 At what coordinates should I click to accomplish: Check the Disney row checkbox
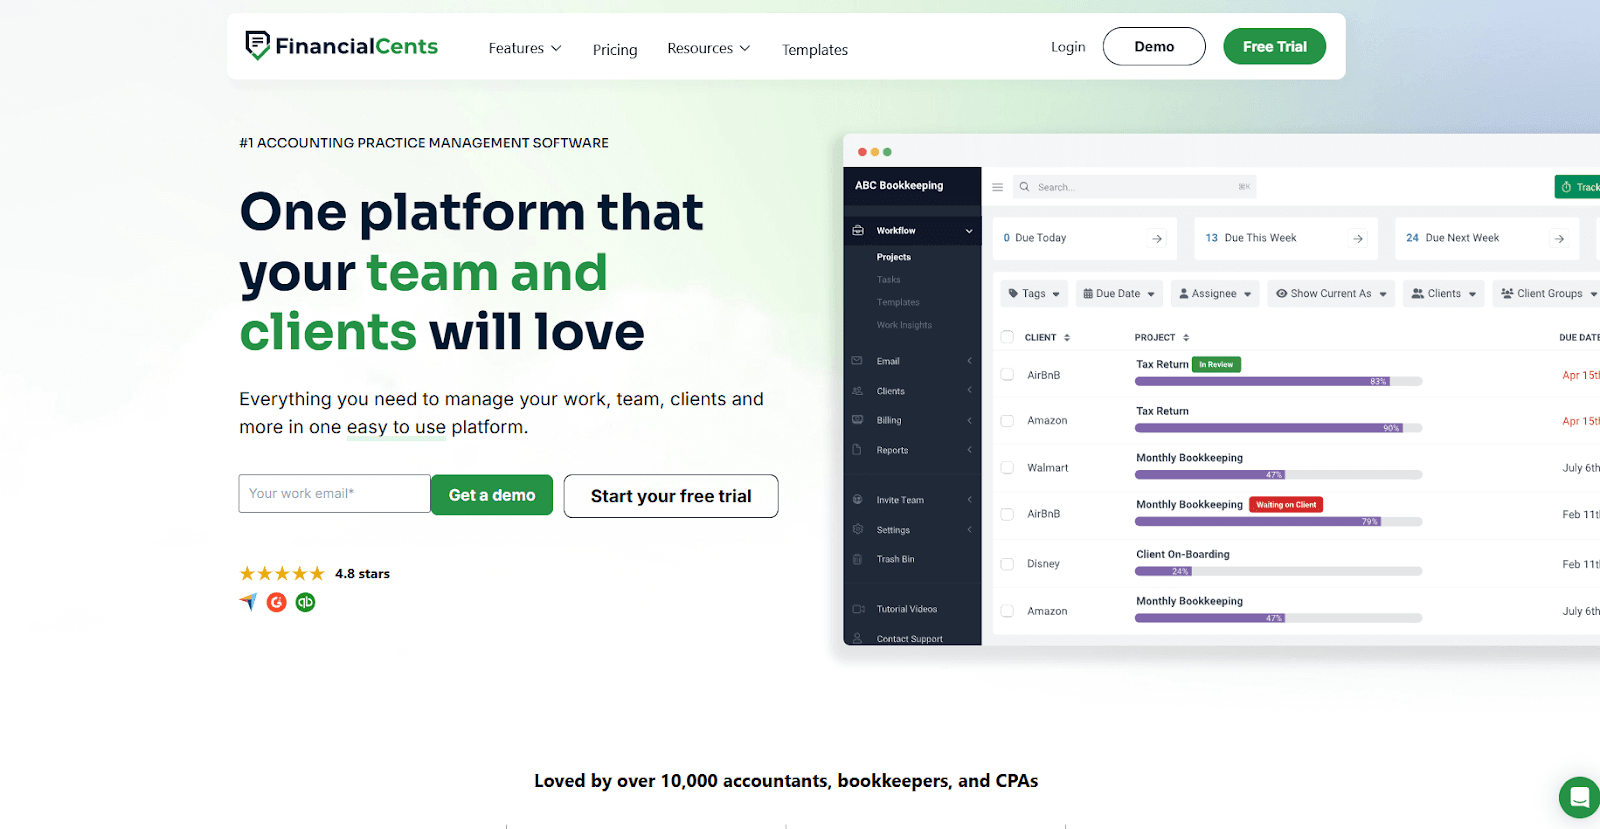point(1007,564)
